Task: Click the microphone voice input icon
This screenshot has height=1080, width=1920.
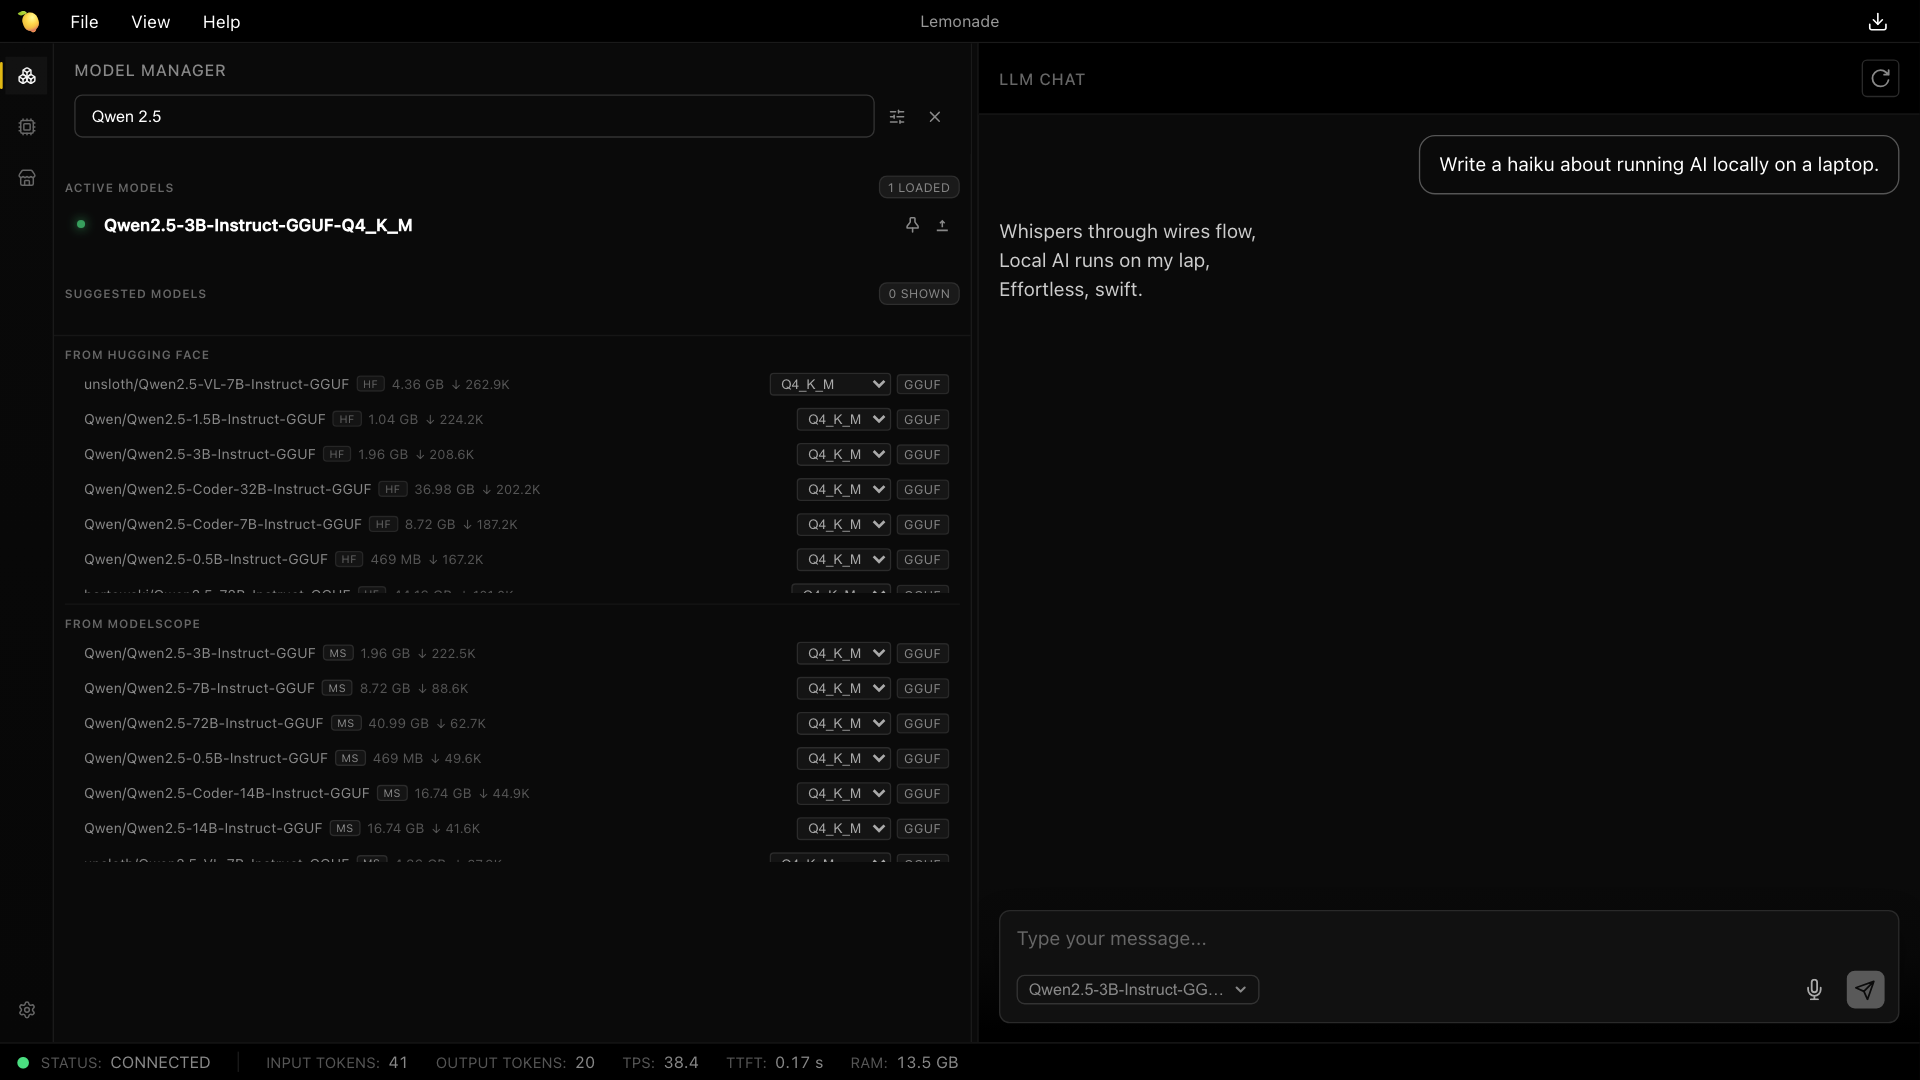Action: (x=1814, y=990)
